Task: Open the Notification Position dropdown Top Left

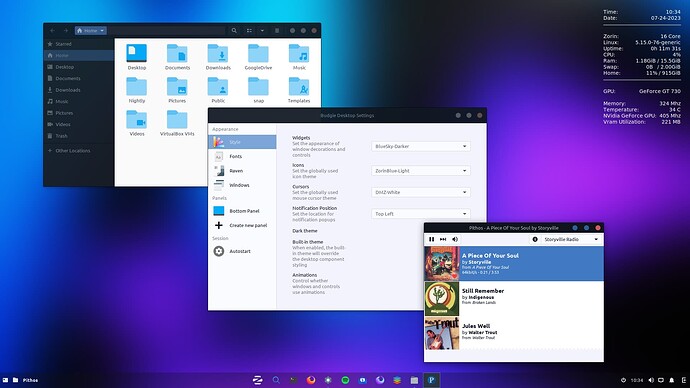Action: 421,214
